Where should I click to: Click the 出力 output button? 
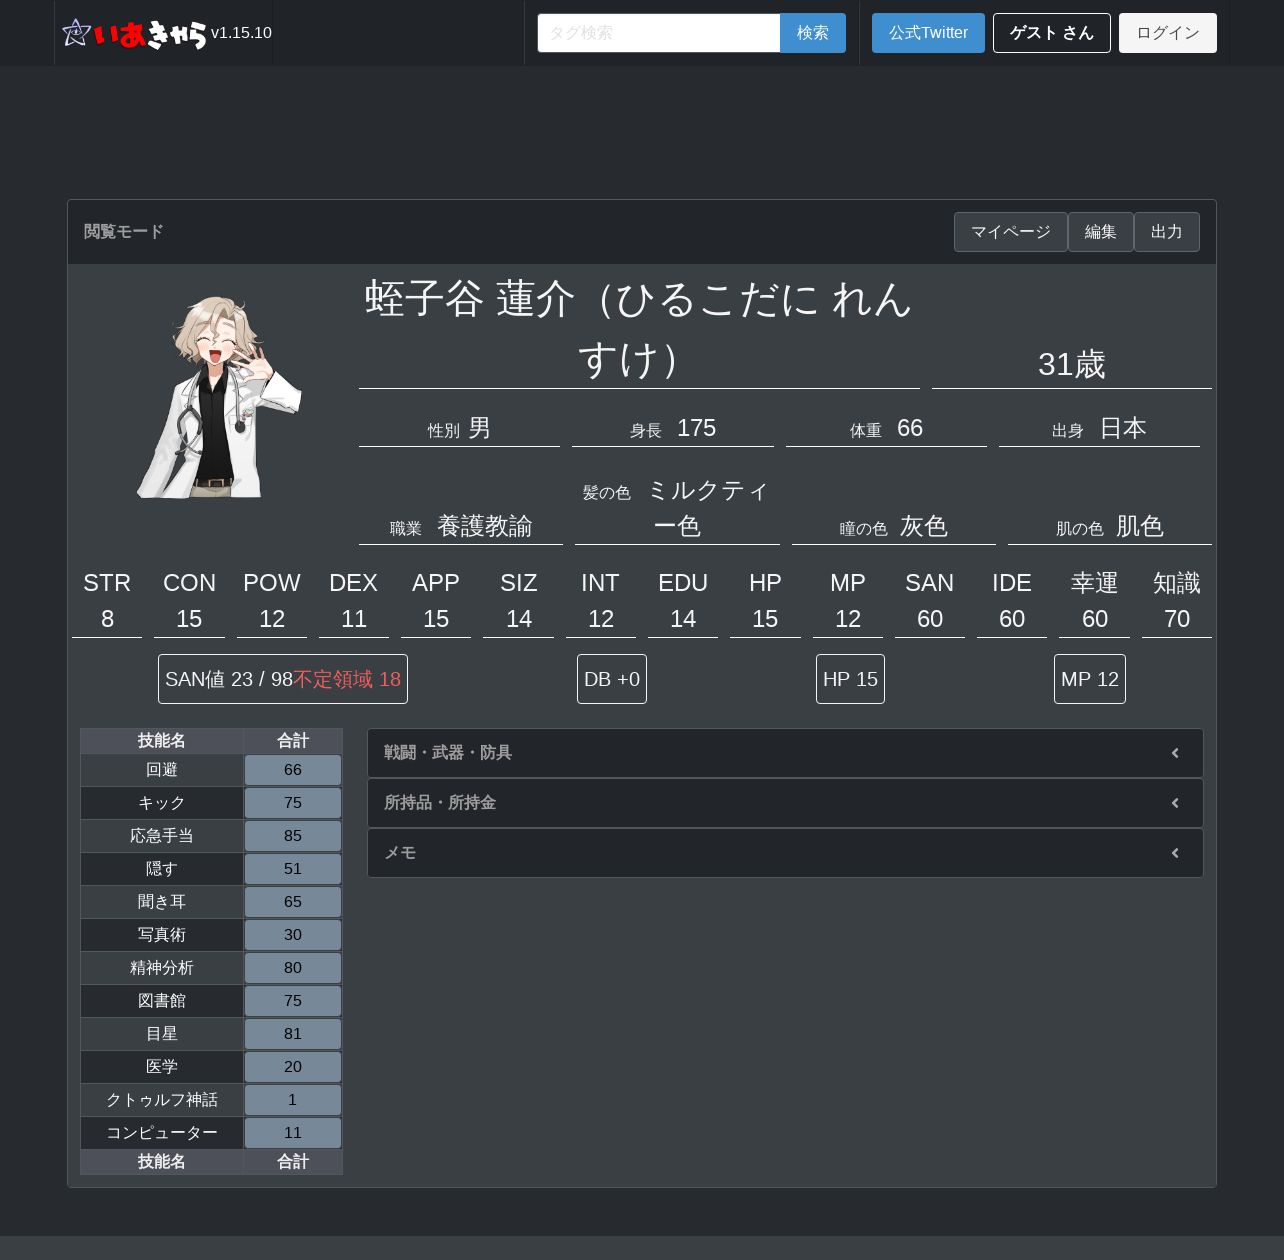[1167, 232]
